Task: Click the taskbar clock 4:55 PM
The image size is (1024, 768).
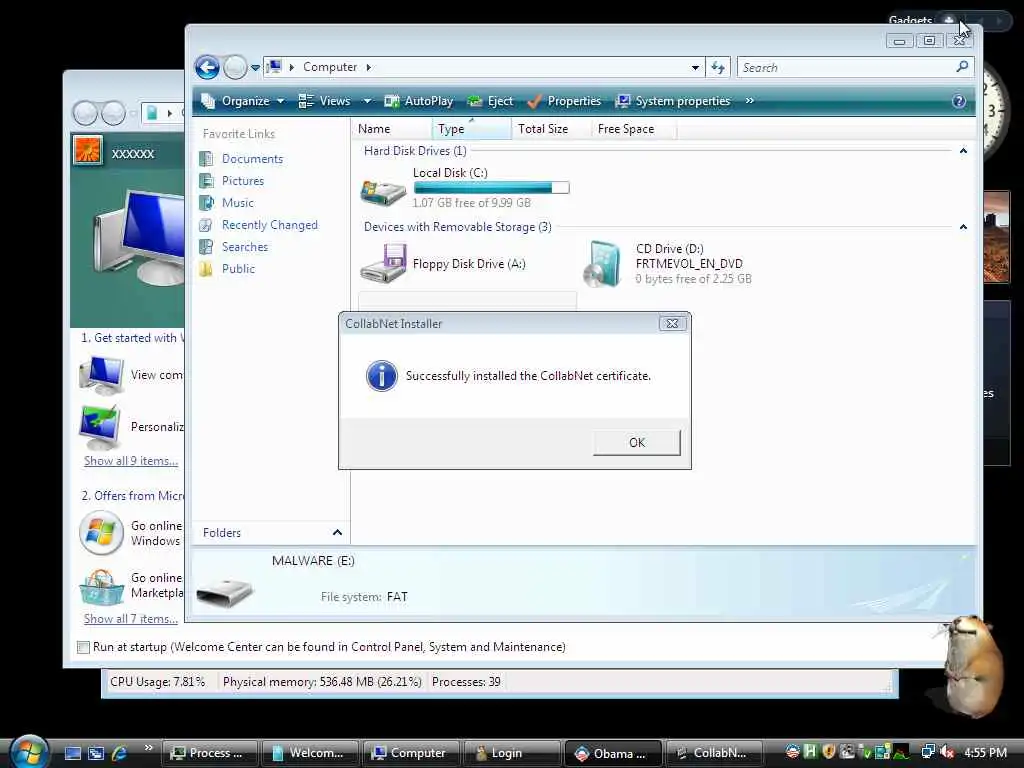Action: 985,752
